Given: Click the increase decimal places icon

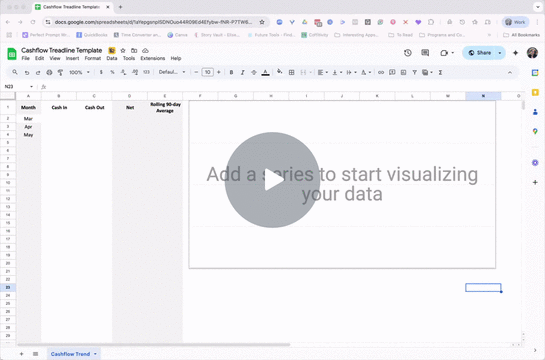Looking at the screenshot, I should point(135,72).
